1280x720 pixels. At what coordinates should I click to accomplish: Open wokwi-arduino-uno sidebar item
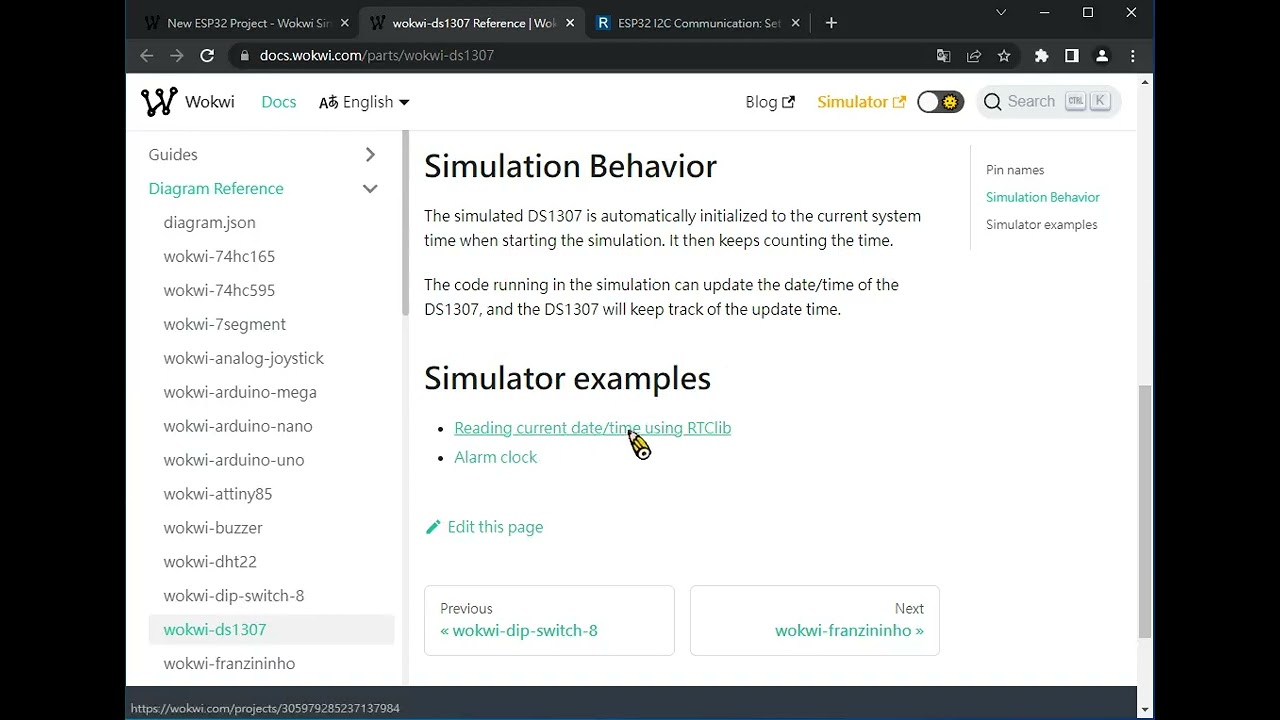[x=271, y=461]
